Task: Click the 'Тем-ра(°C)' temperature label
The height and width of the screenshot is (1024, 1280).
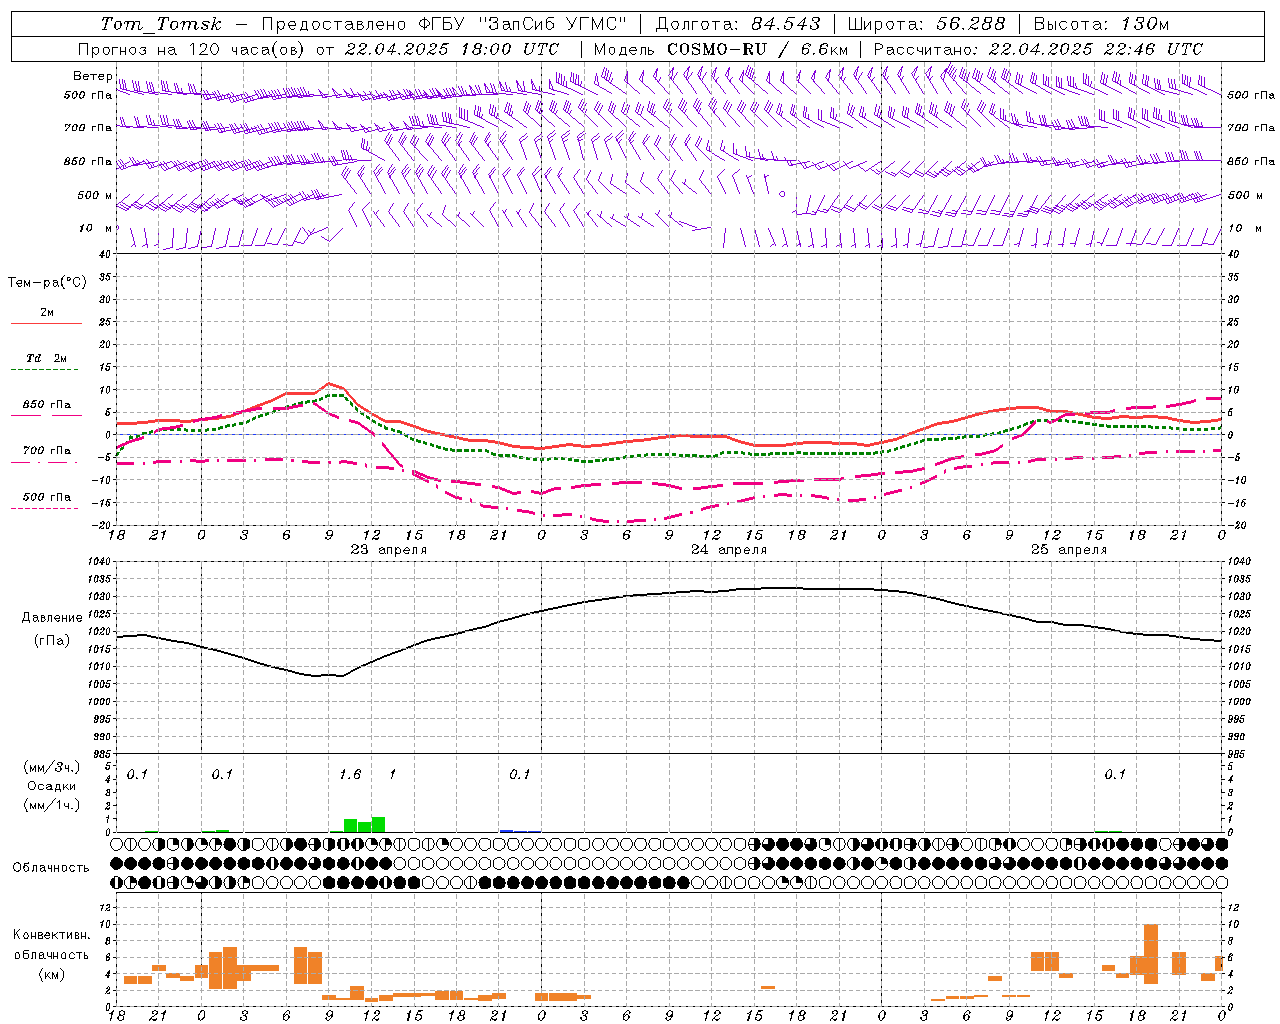Action: (x=47, y=283)
